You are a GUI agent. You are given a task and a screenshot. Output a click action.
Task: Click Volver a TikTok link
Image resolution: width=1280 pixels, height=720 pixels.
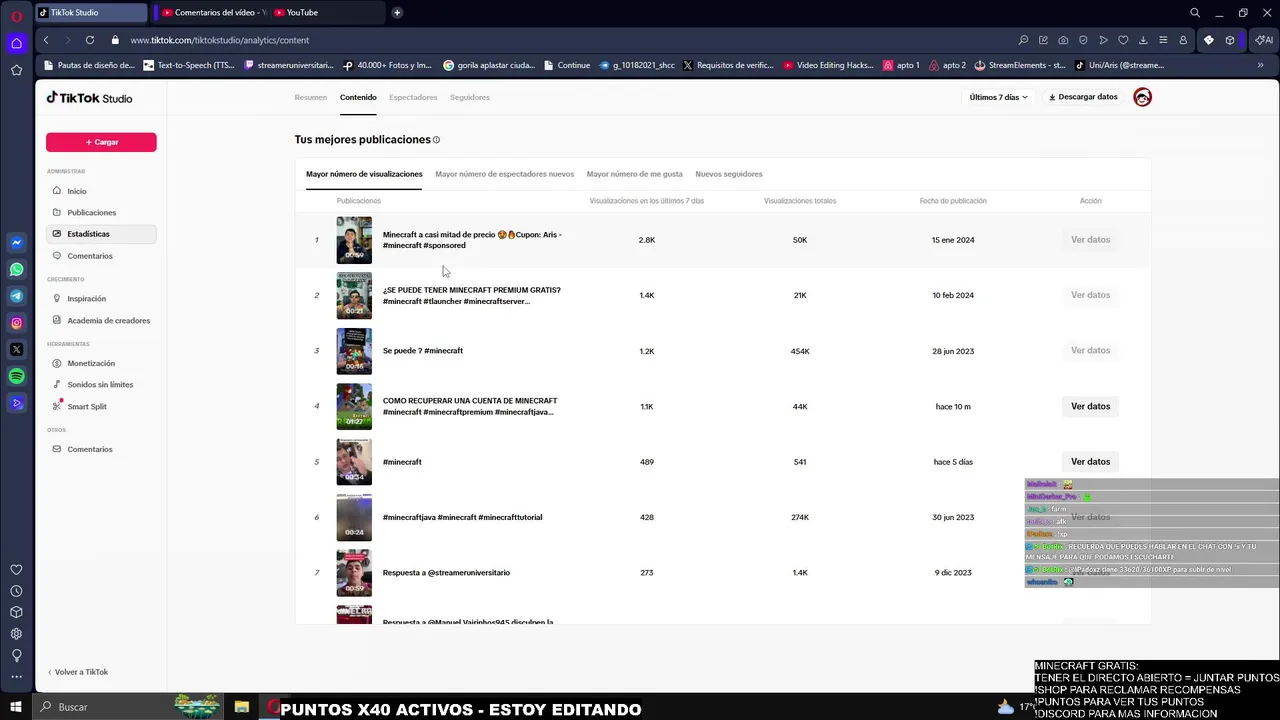click(77, 672)
